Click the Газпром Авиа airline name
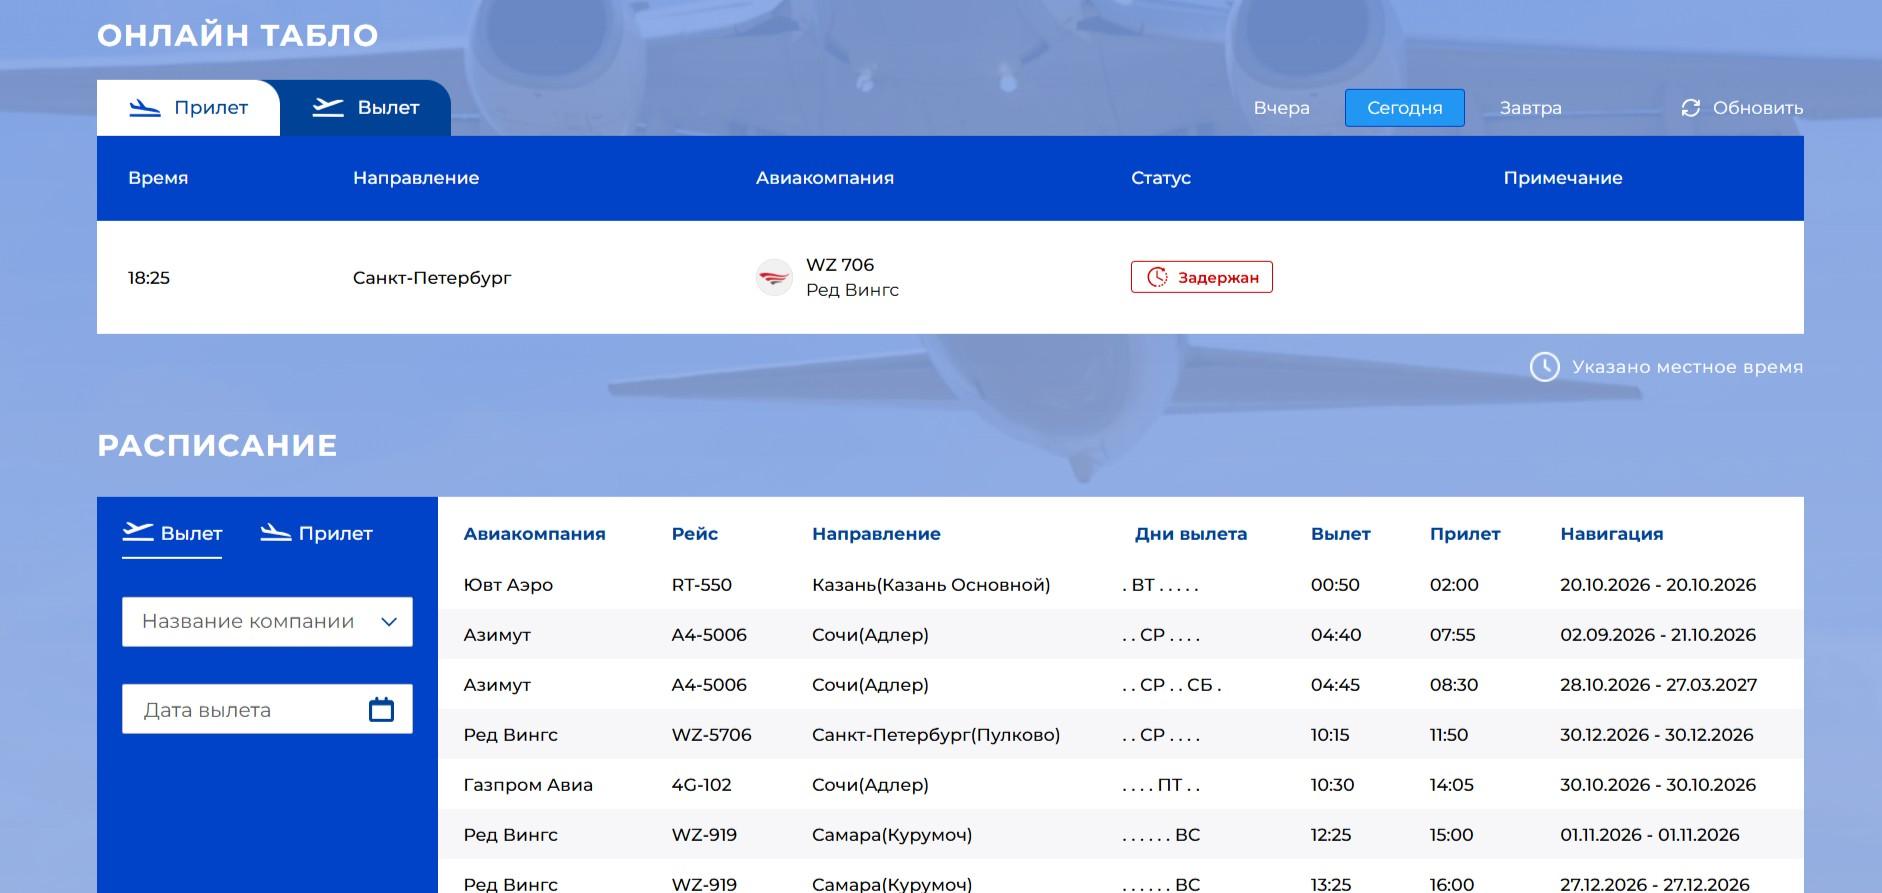Screen dimensions: 1882x893 pos(528,785)
